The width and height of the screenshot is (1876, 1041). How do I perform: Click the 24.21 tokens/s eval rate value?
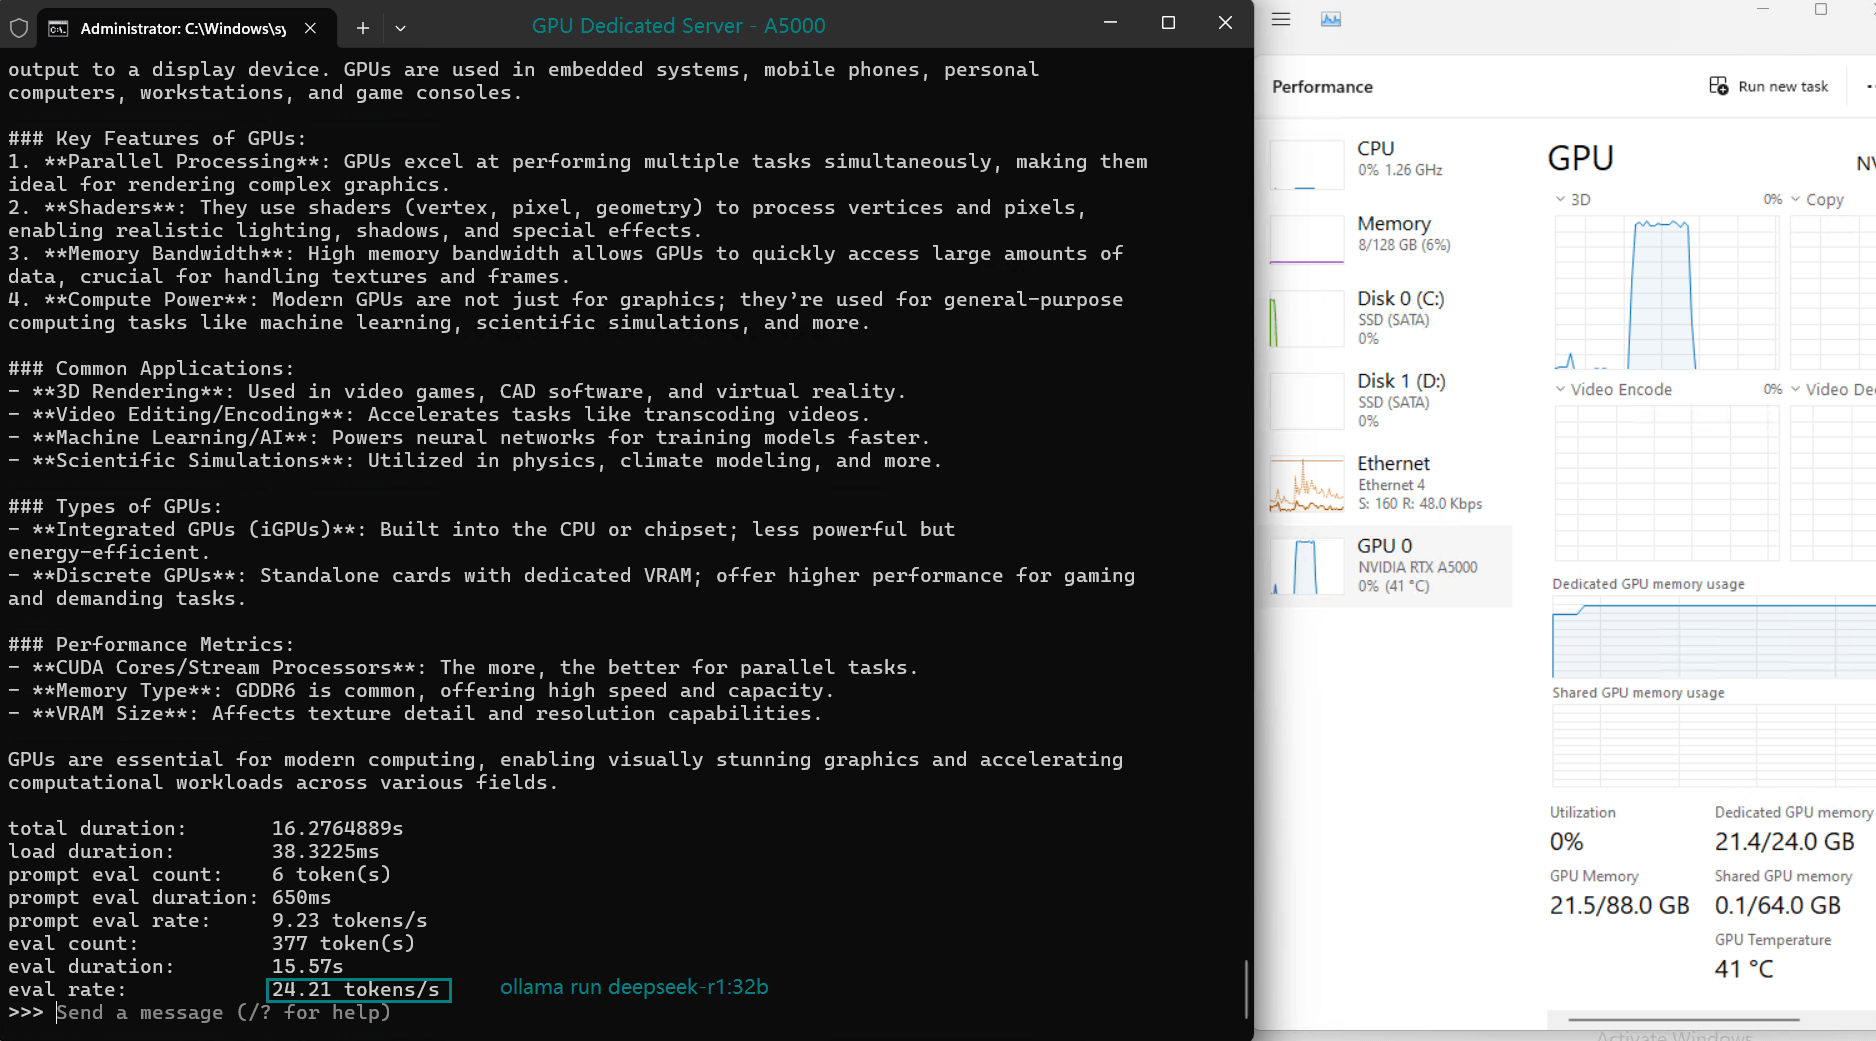(359, 989)
